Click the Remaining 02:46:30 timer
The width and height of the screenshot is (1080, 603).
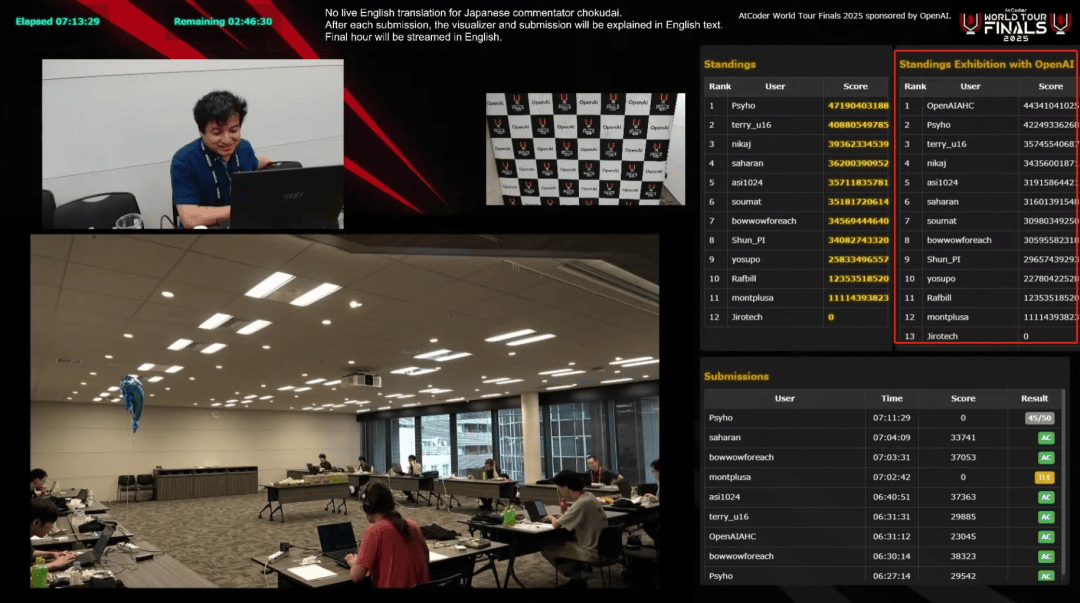click(x=222, y=21)
